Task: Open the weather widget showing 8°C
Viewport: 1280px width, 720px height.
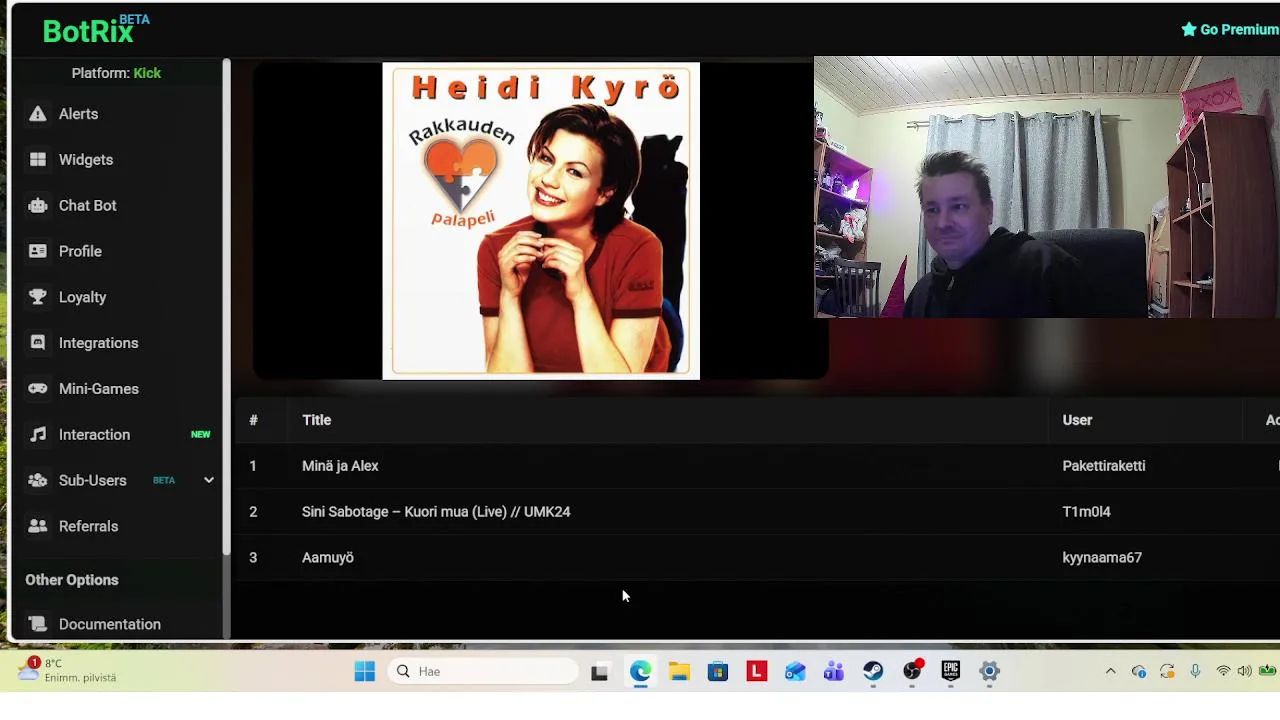Action: click(x=68, y=670)
